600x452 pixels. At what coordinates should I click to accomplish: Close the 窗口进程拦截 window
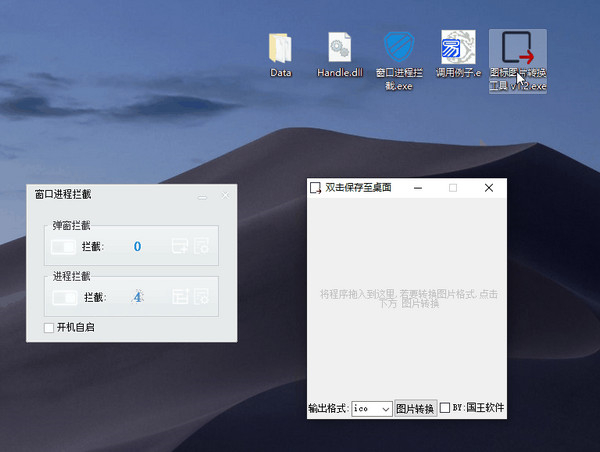[x=225, y=196]
